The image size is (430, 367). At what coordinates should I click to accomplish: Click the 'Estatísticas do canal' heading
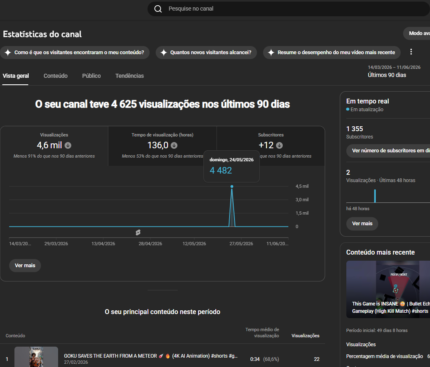pyautogui.click(x=42, y=34)
